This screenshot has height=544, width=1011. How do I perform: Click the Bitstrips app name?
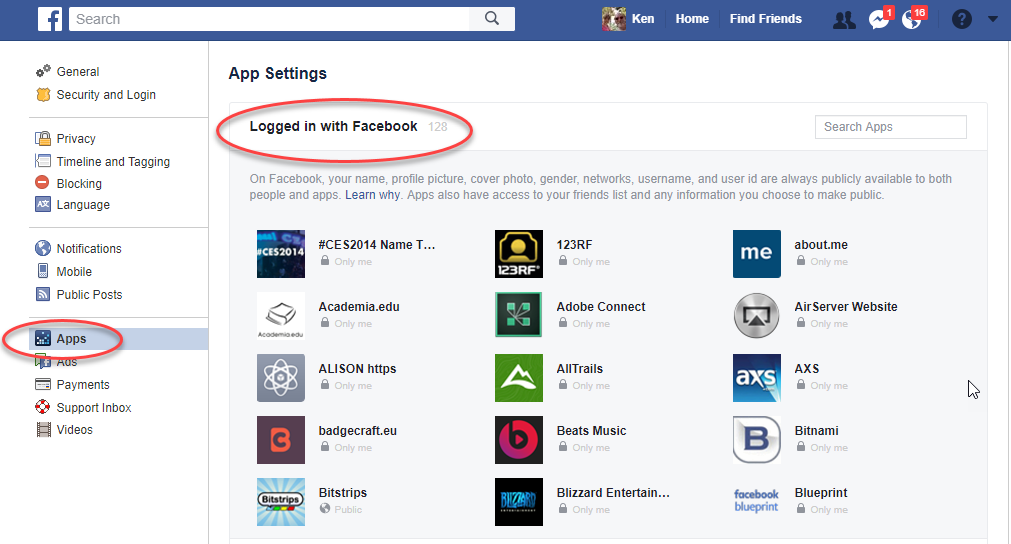tap(342, 492)
